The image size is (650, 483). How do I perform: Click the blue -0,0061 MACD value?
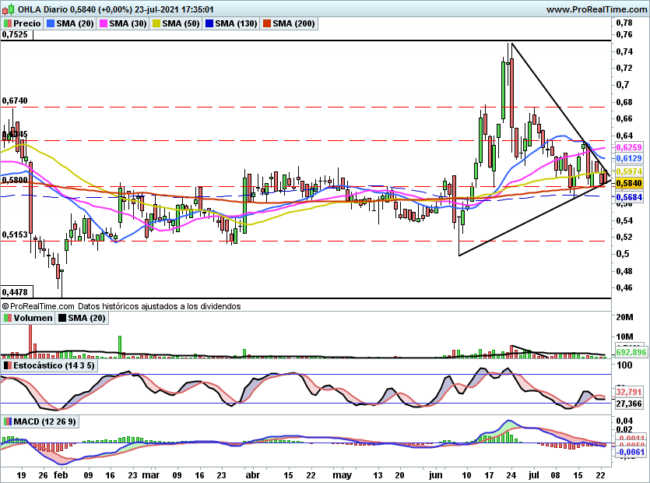[631, 452]
